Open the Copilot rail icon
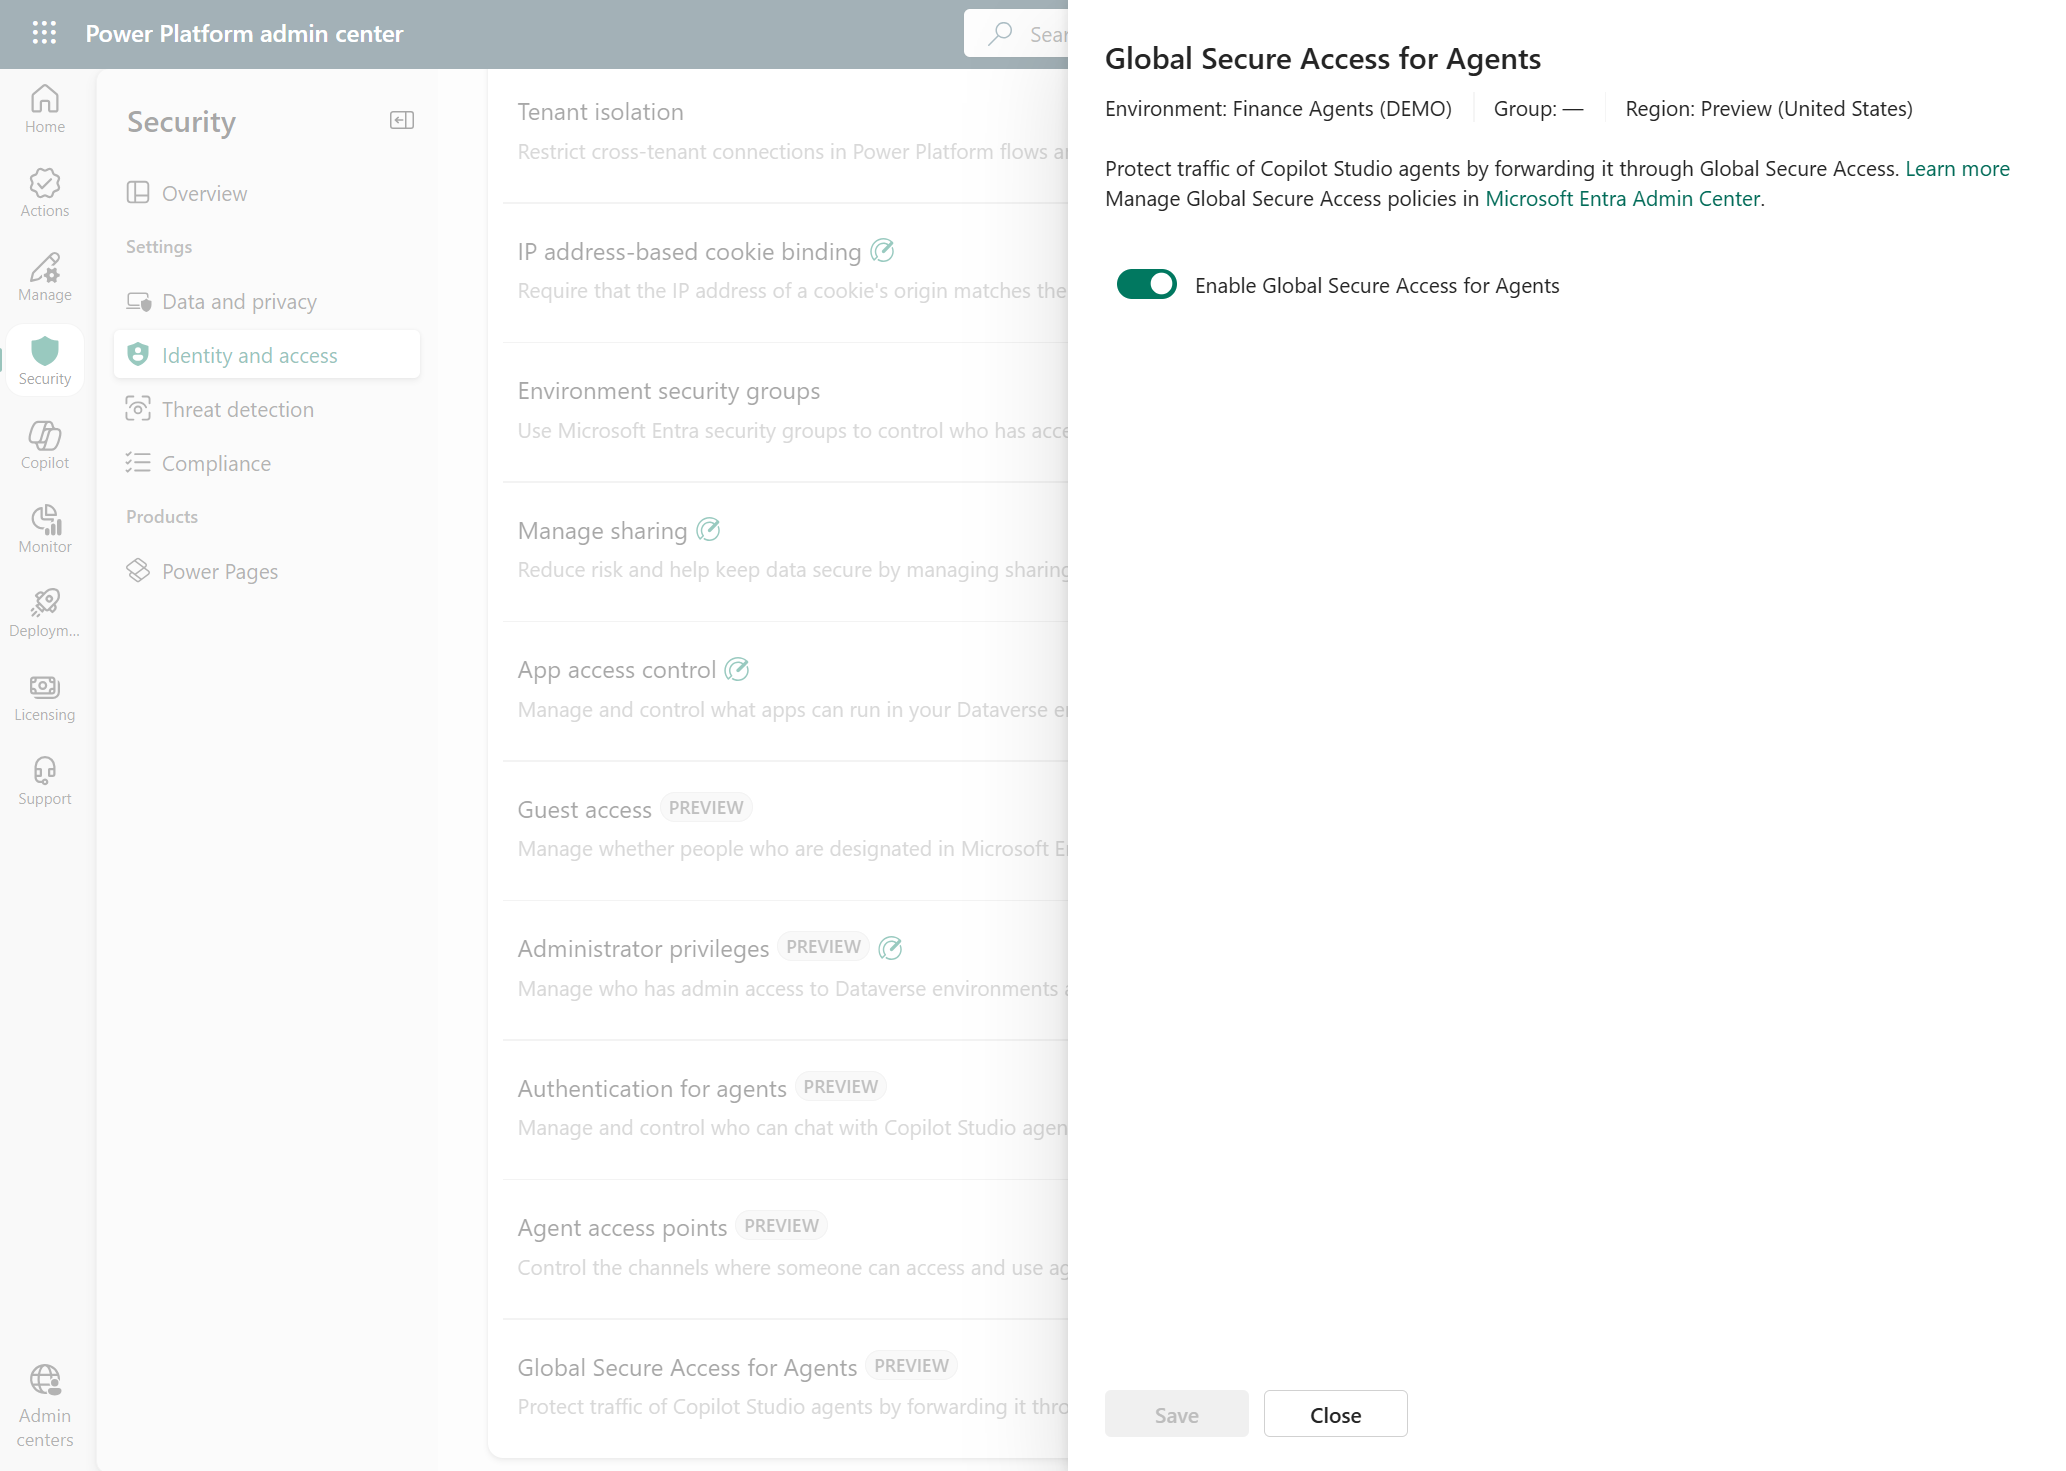The image size is (2066, 1471). click(x=45, y=445)
